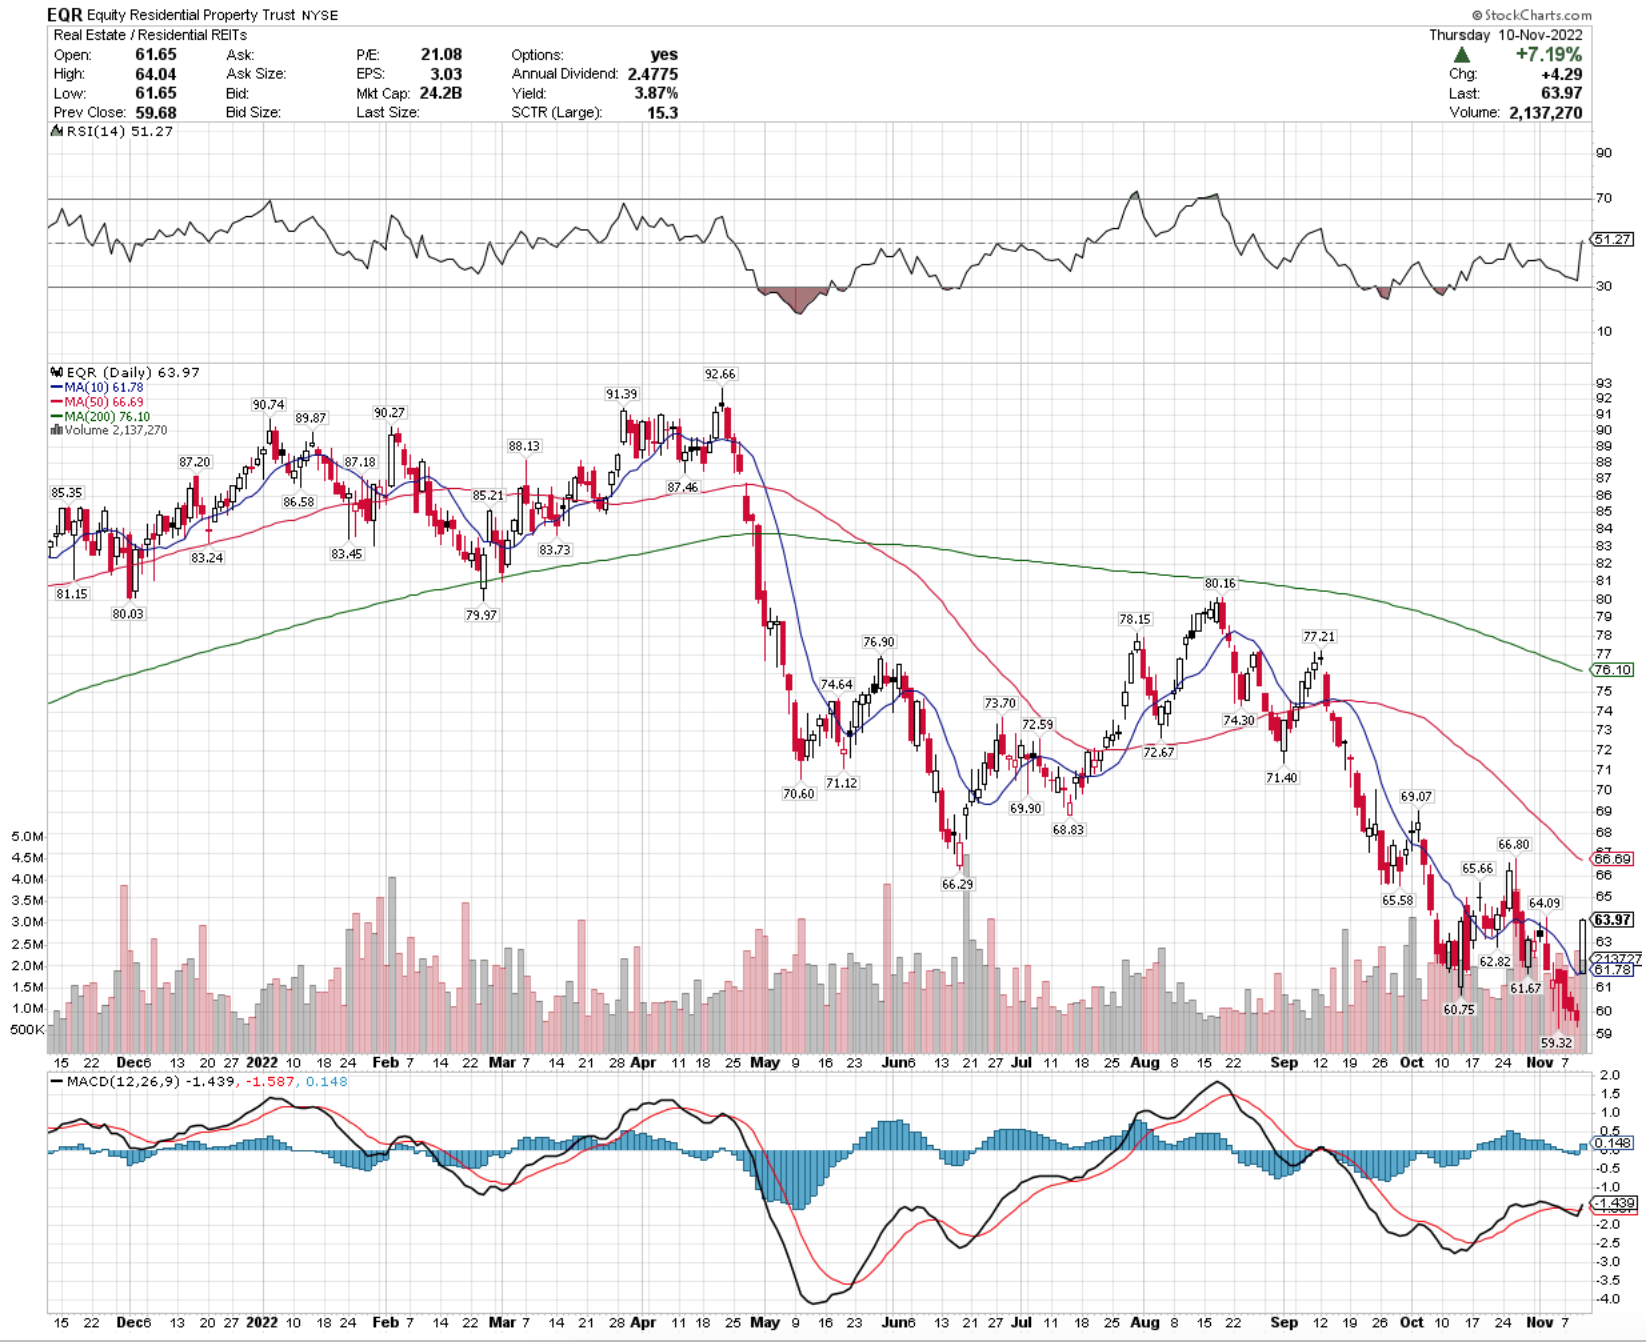Click the 70.60 low price label in May

click(799, 794)
